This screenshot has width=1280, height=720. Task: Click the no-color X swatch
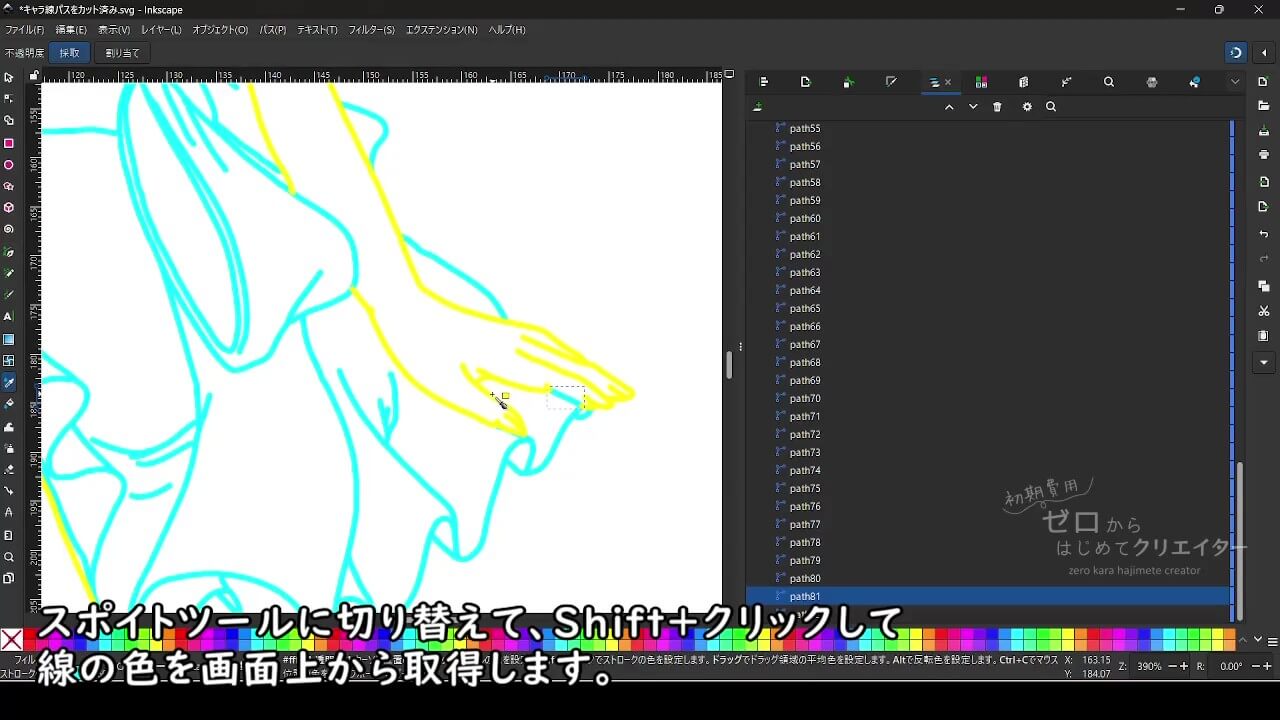(x=12, y=640)
